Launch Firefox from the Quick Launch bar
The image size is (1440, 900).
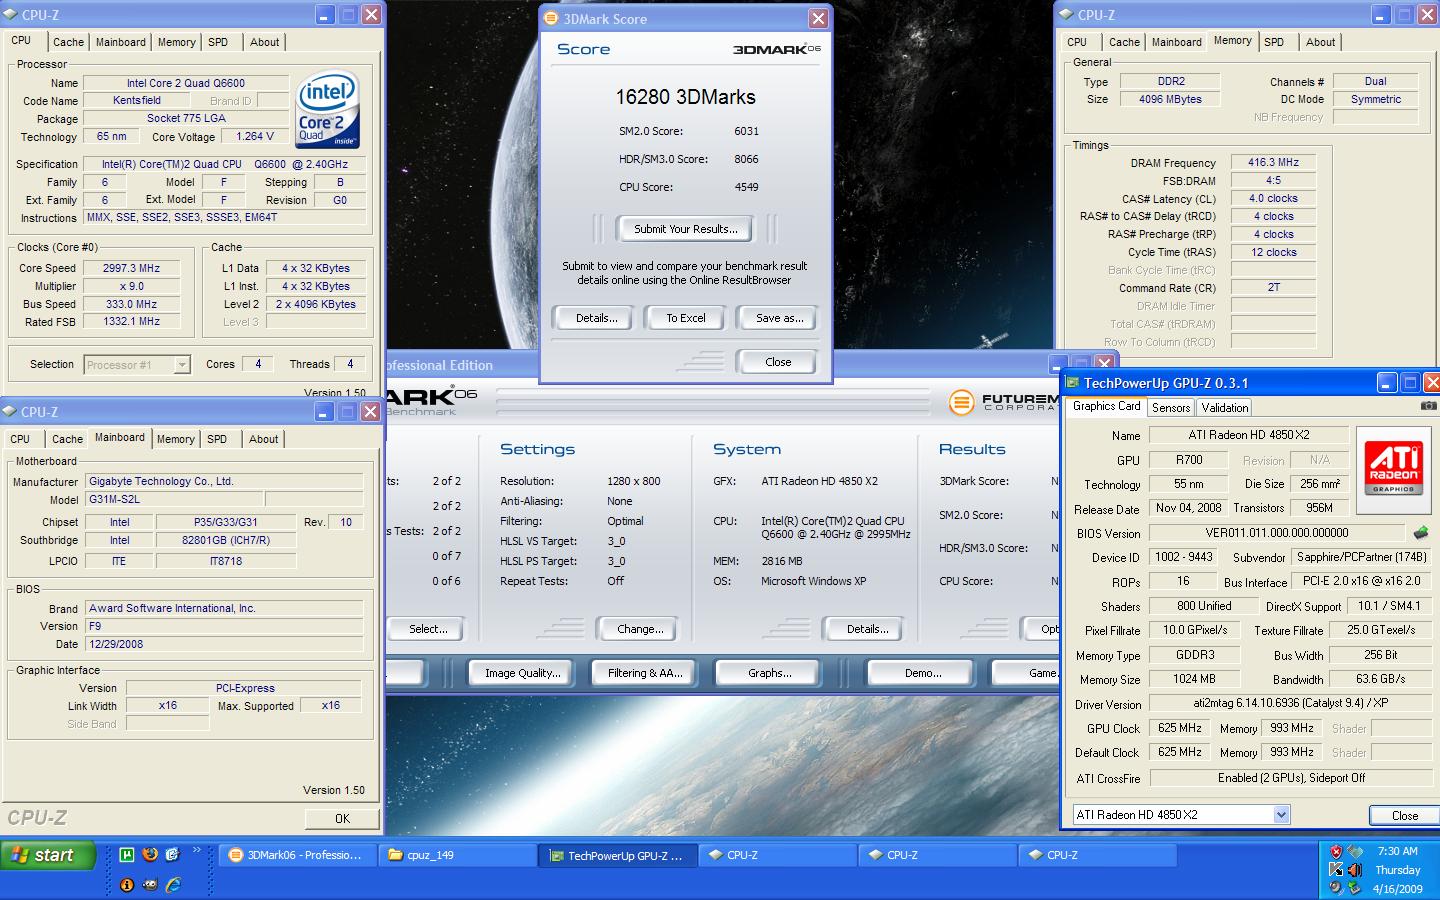(x=150, y=854)
